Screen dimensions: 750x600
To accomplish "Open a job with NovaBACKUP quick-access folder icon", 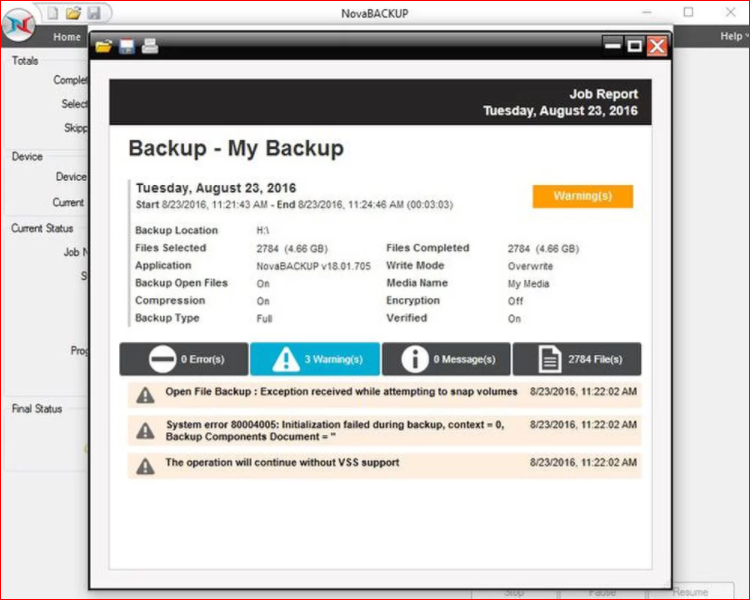I will [73, 13].
